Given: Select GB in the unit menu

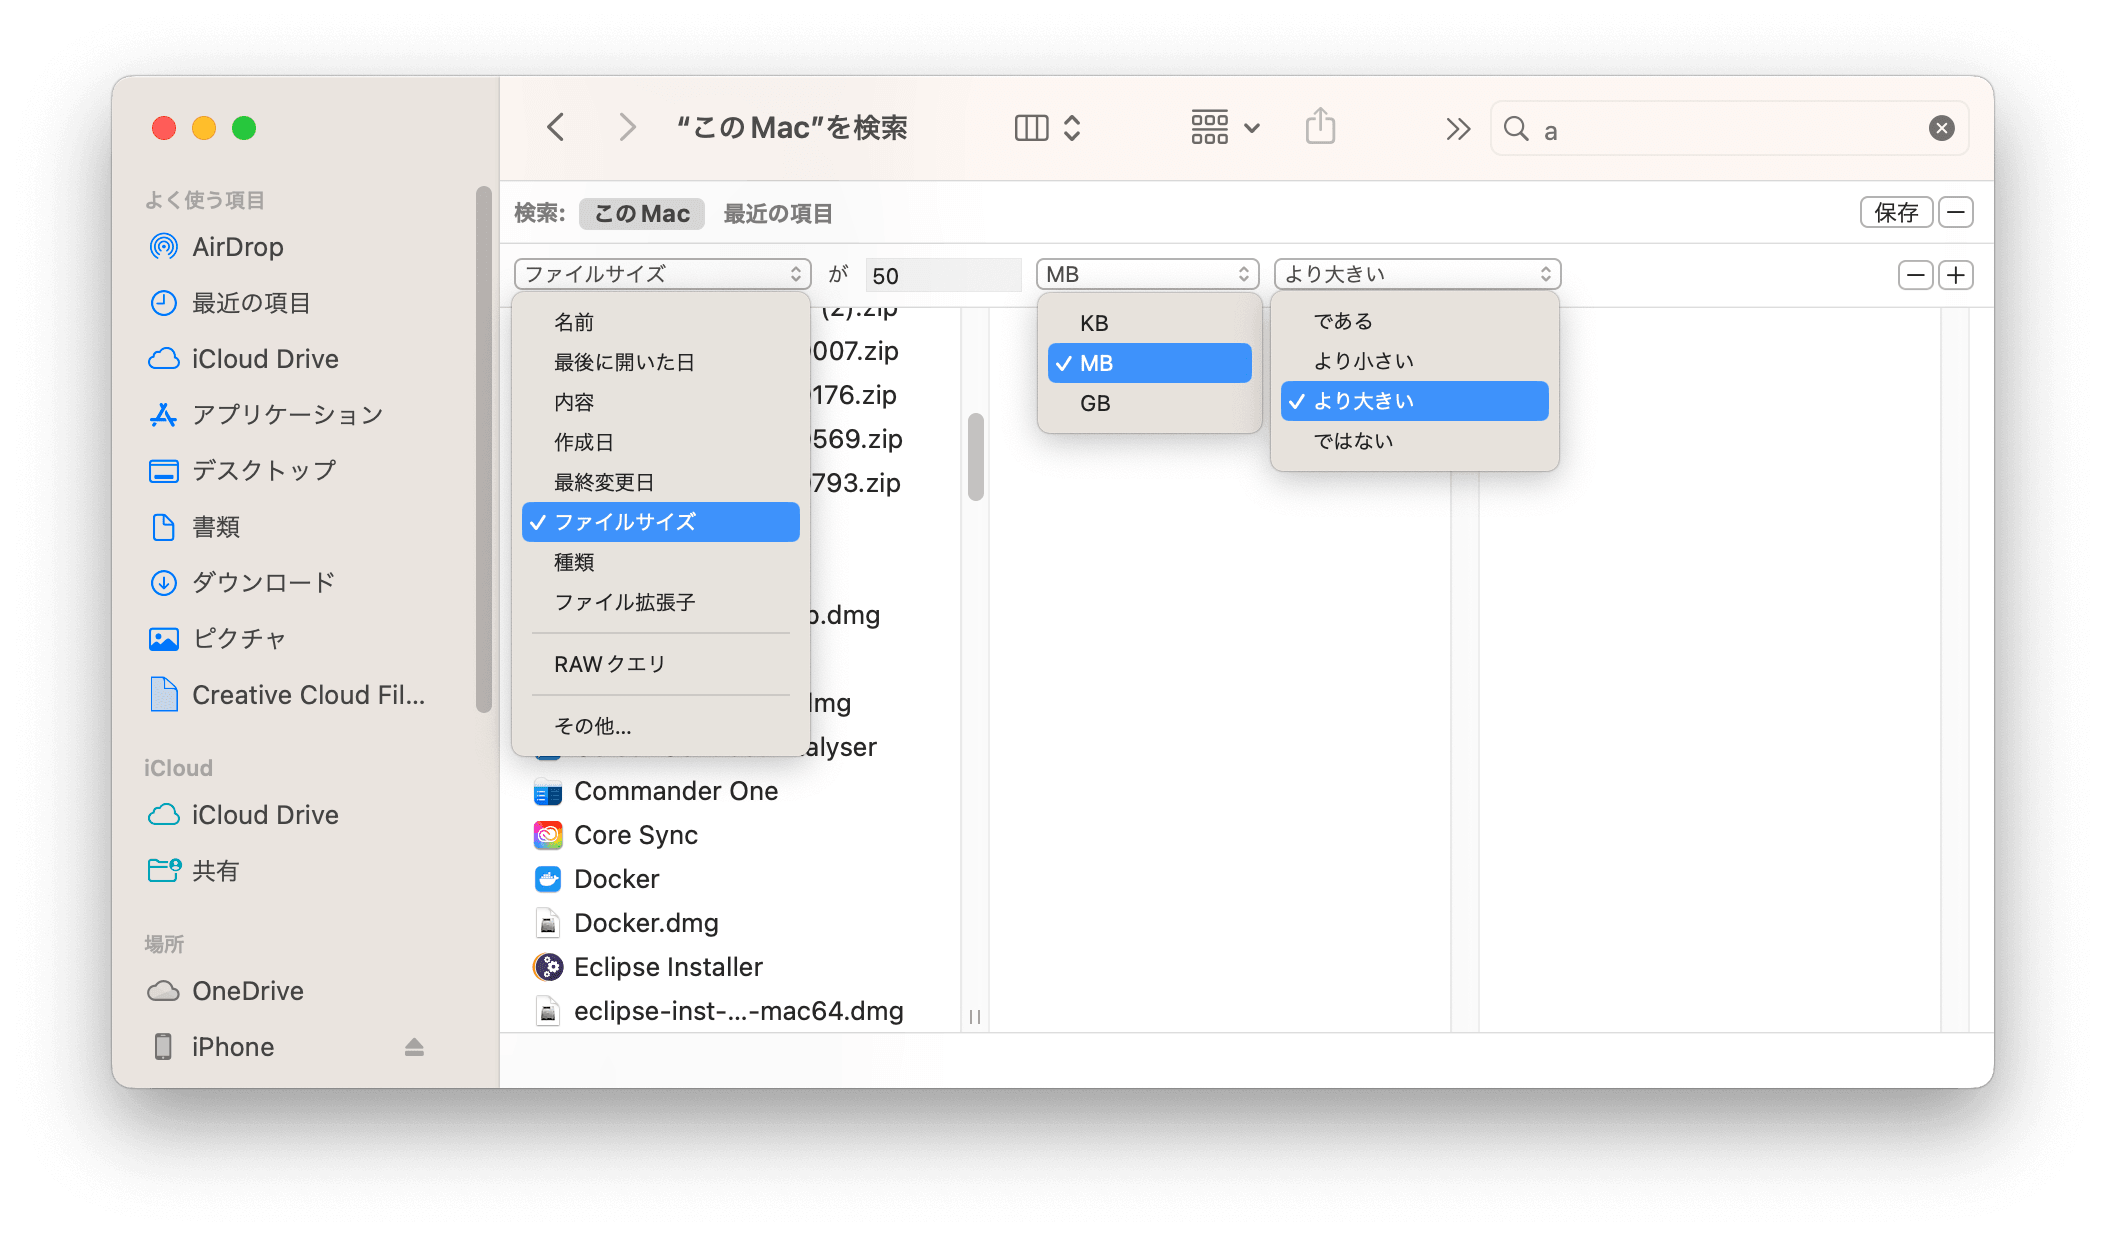Looking at the screenshot, I should [1150, 403].
